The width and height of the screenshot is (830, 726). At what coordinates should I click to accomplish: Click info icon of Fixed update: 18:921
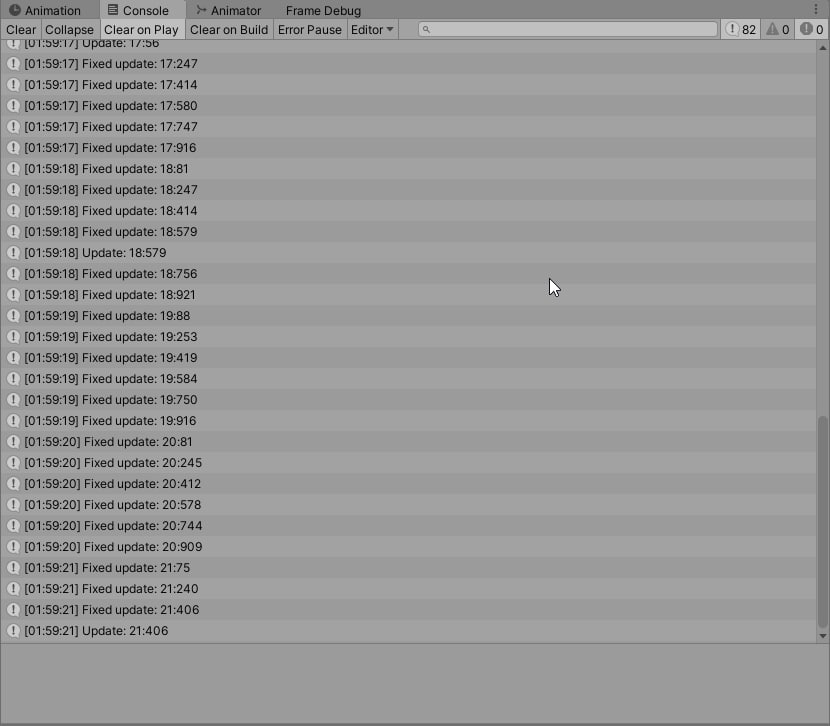point(13,295)
